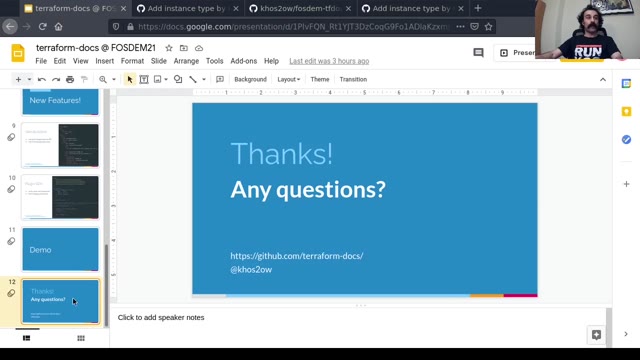Open Google Calendar side panel icon
Screen dimensions: 640x360
626,84
